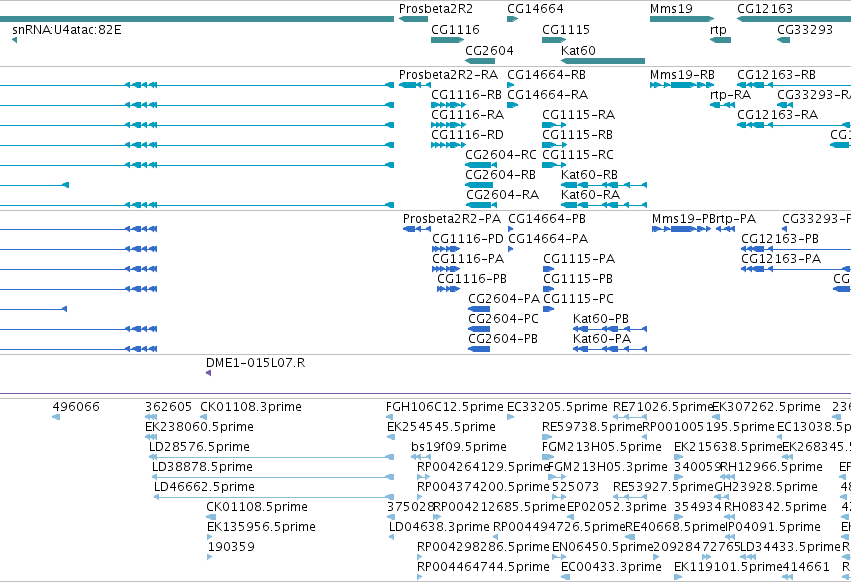The image size is (851, 582).
Task: Select EST label 496066
Action: click(76, 406)
